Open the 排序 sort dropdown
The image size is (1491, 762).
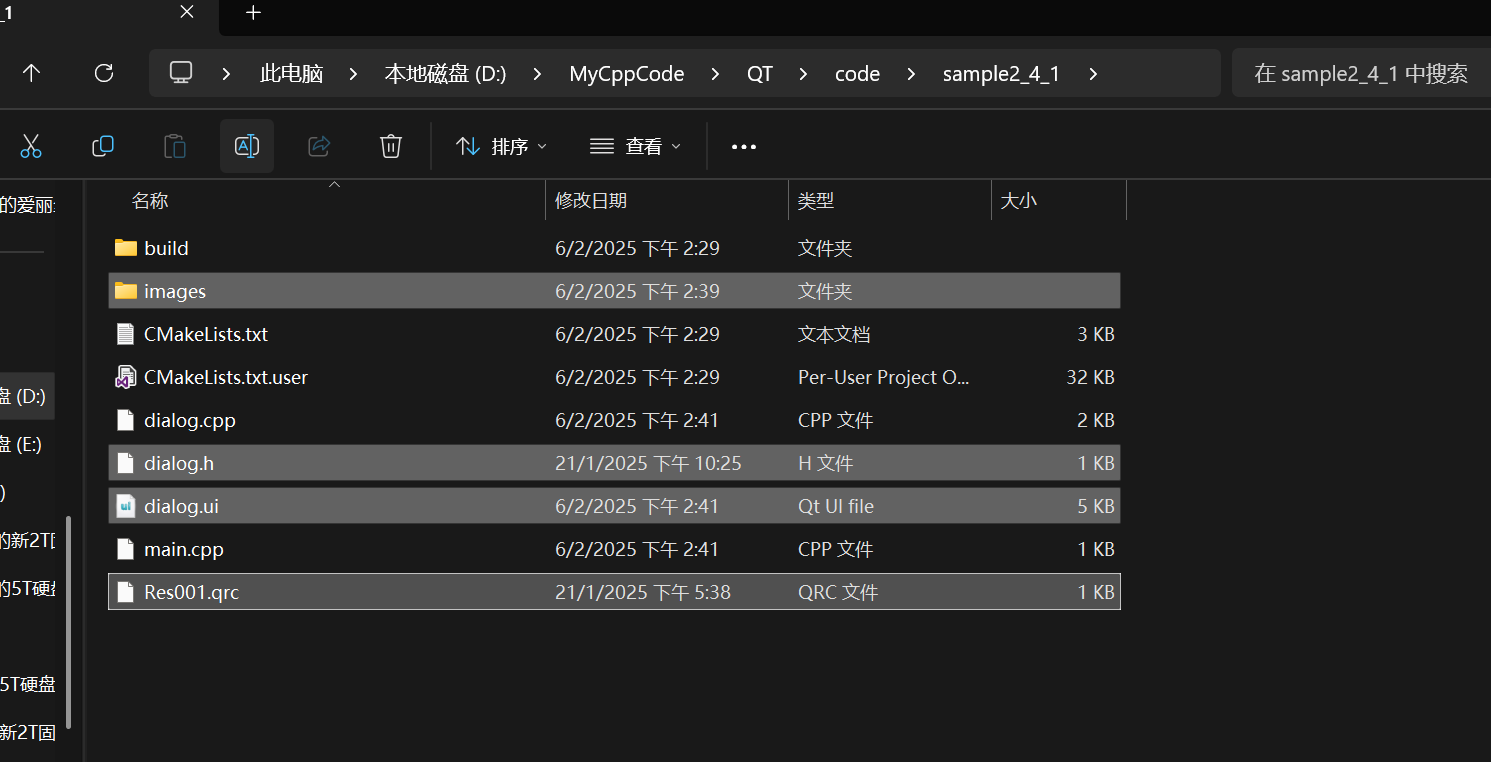pyautogui.click(x=502, y=146)
